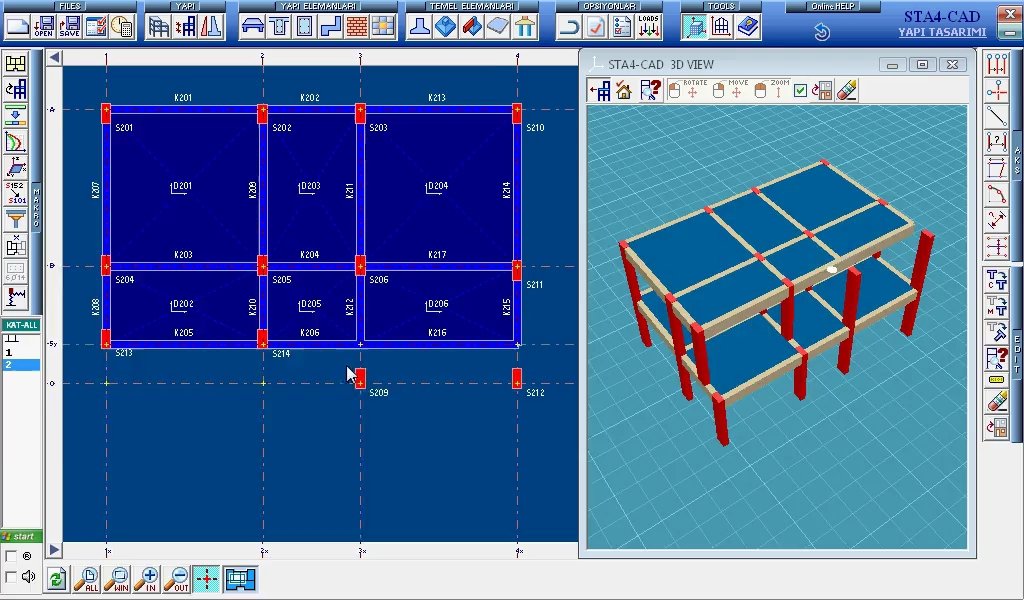Image resolution: width=1024 pixels, height=600 pixels.
Task: Click the options checklist icon beside LOADS
Action: (x=622, y=27)
